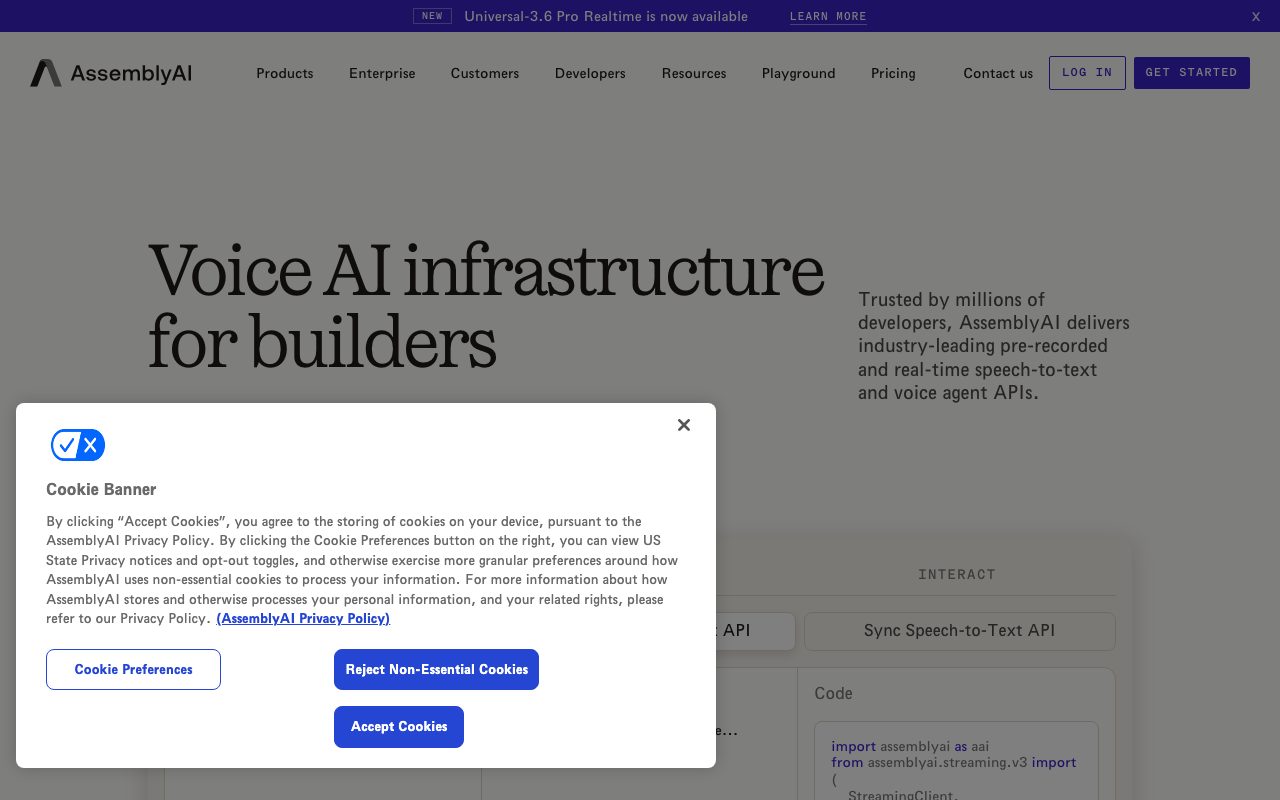Open the Products menu
The image size is (1280, 800).
click(285, 73)
